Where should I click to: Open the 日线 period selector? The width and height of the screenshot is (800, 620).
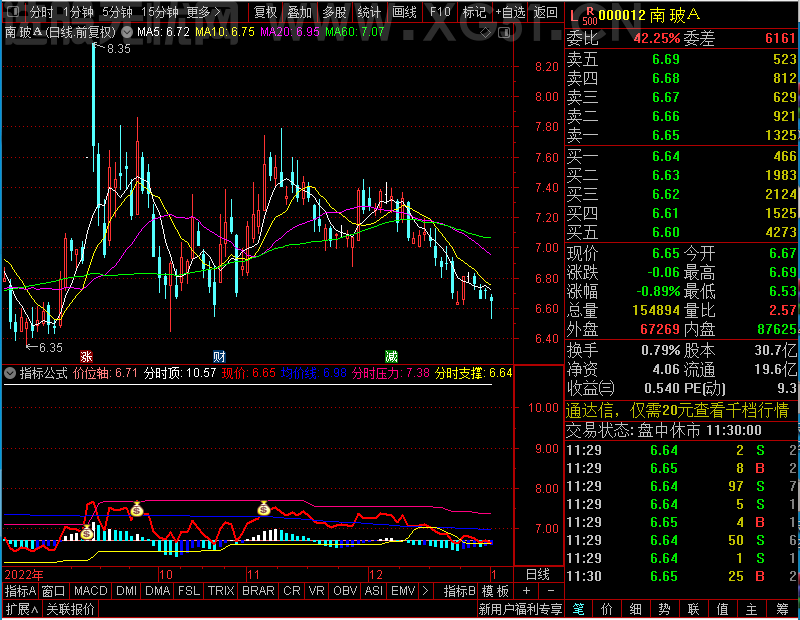[x=538, y=575]
